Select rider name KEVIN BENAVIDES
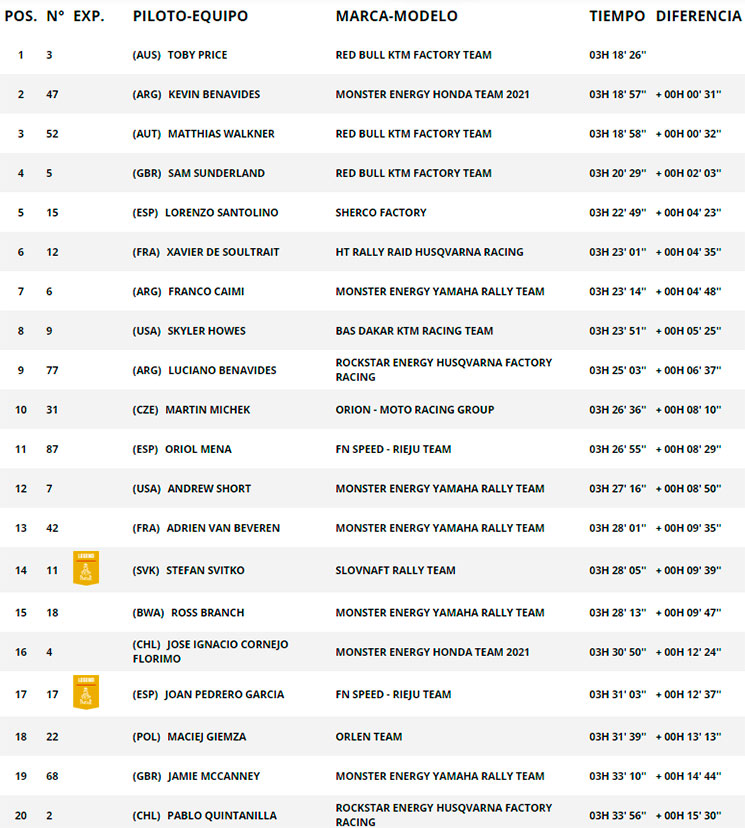The height and width of the screenshot is (828, 745). [214, 95]
